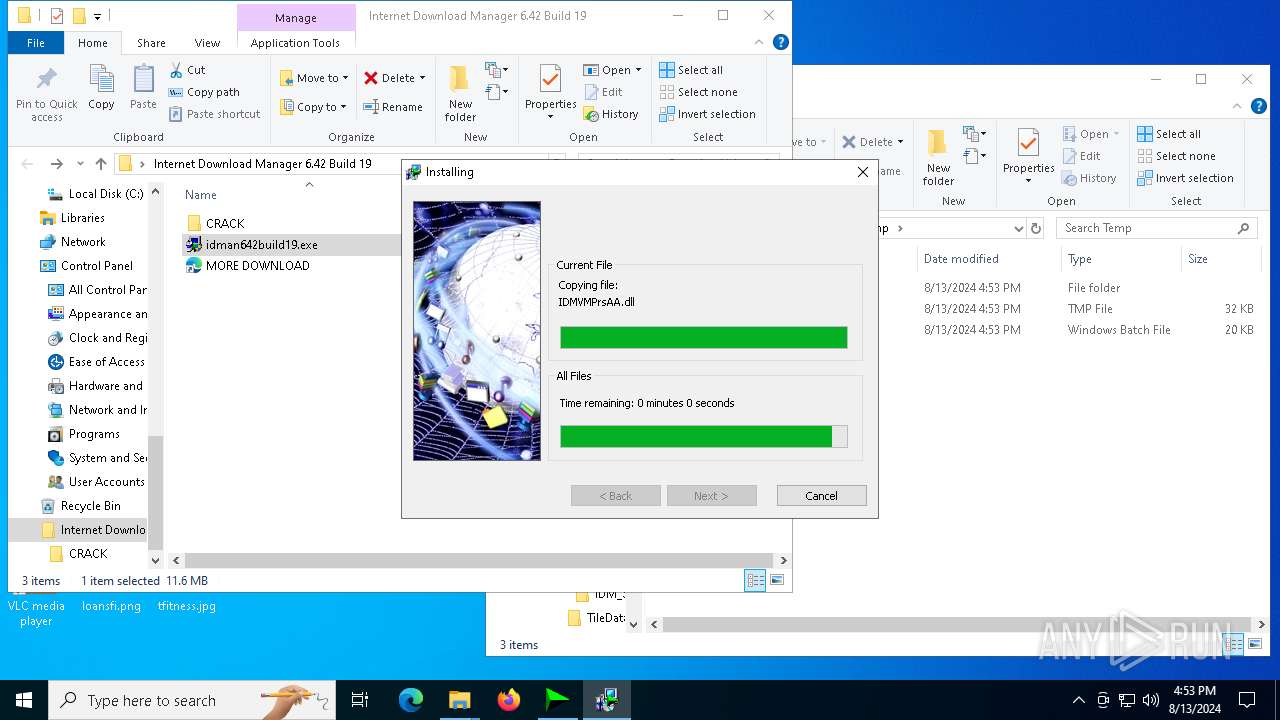Switch to the View ribbon tab

point(207,43)
